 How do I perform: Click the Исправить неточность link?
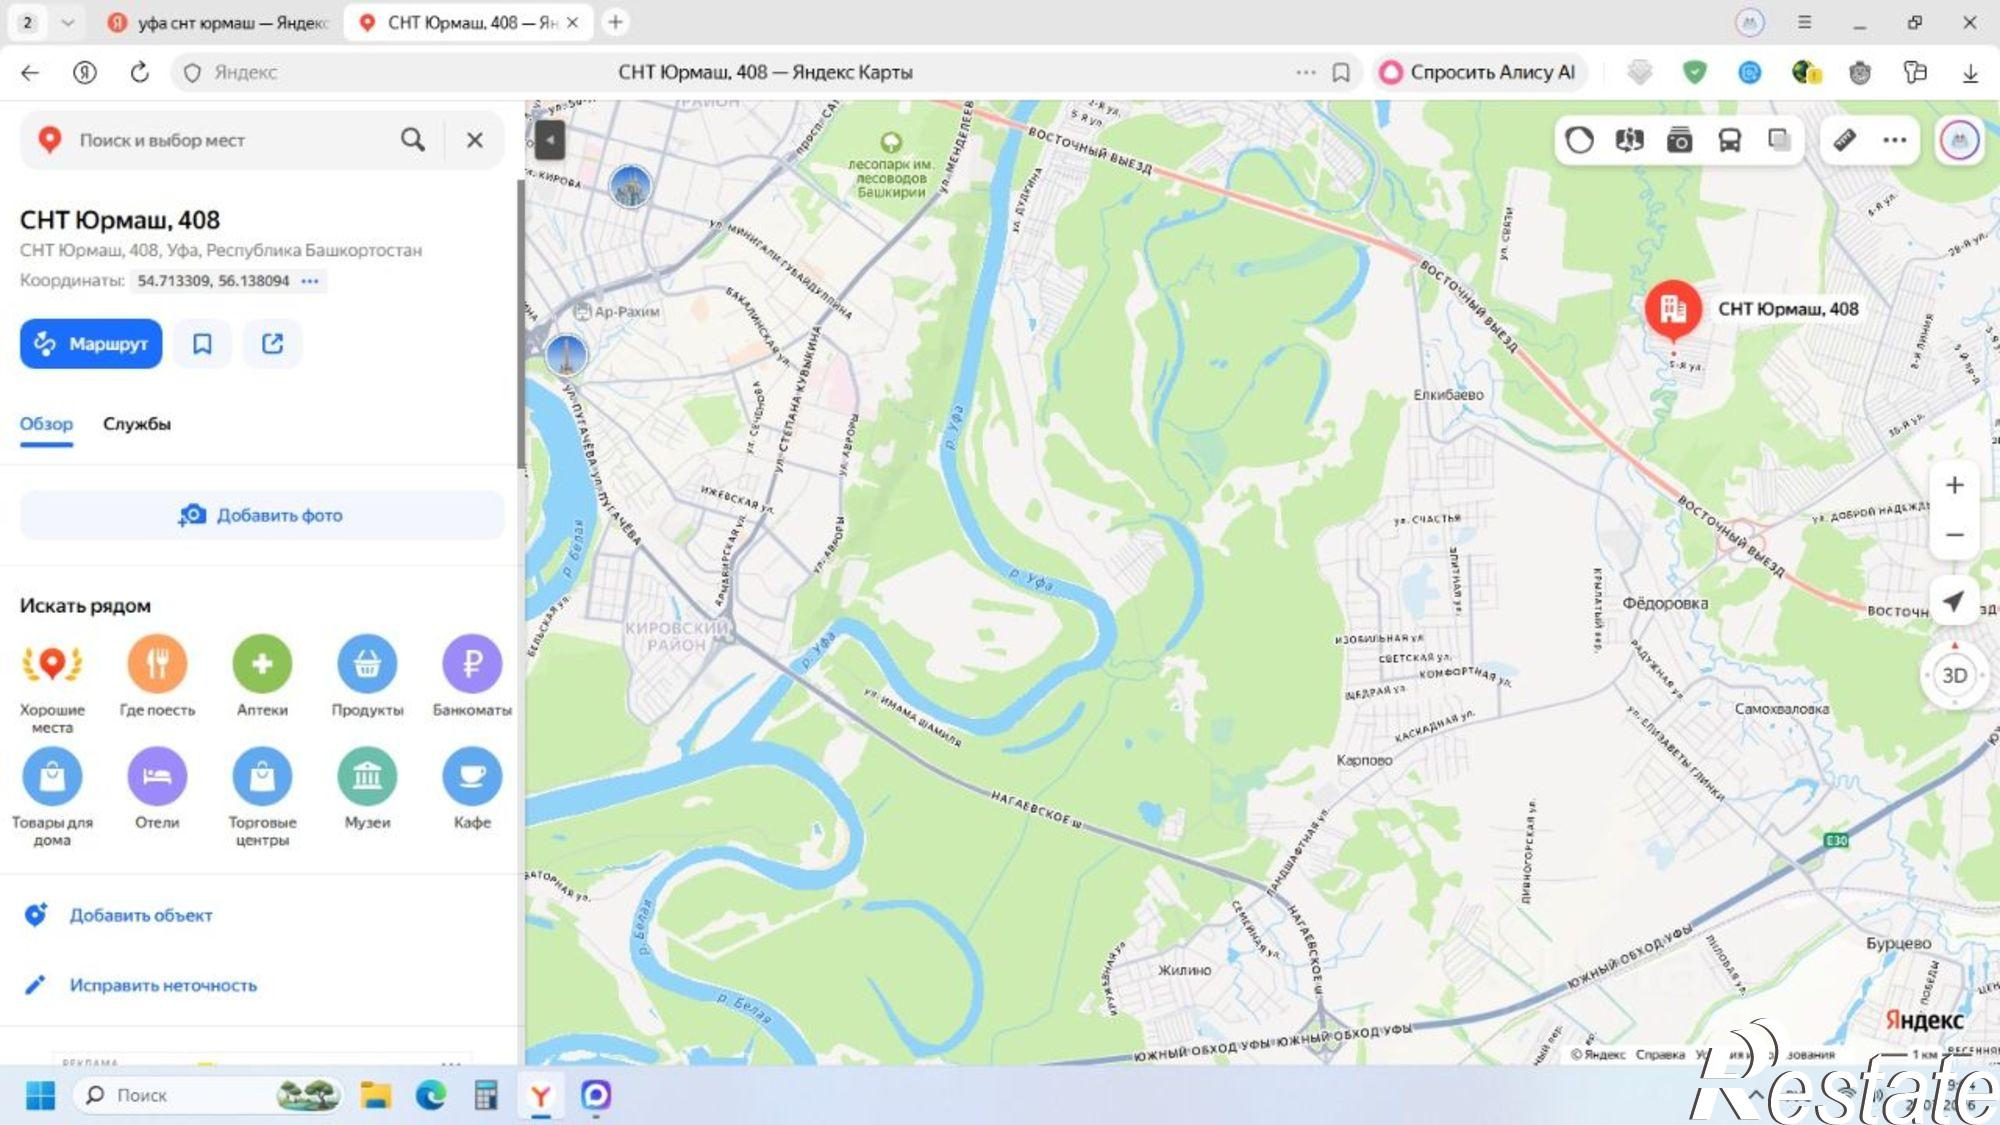(x=163, y=985)
